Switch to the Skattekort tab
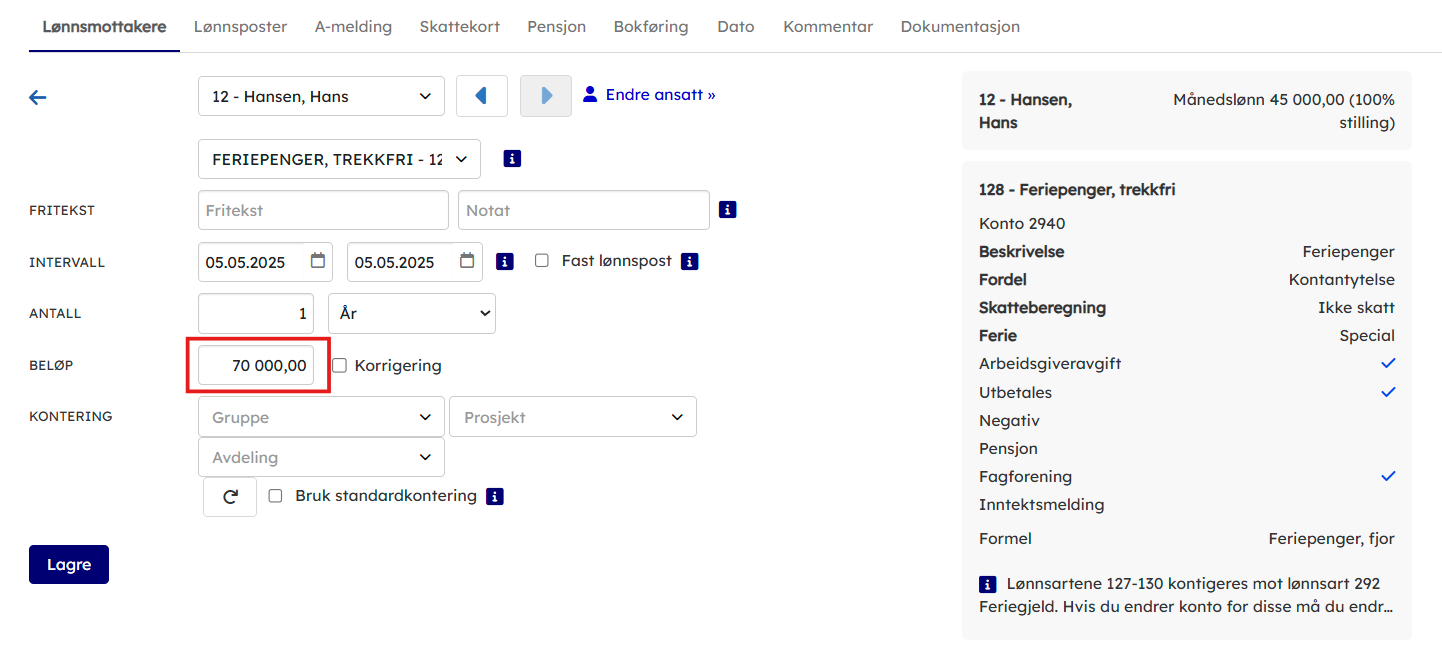1442x646 pixels. pyautogui.click(x=459, y=27)
